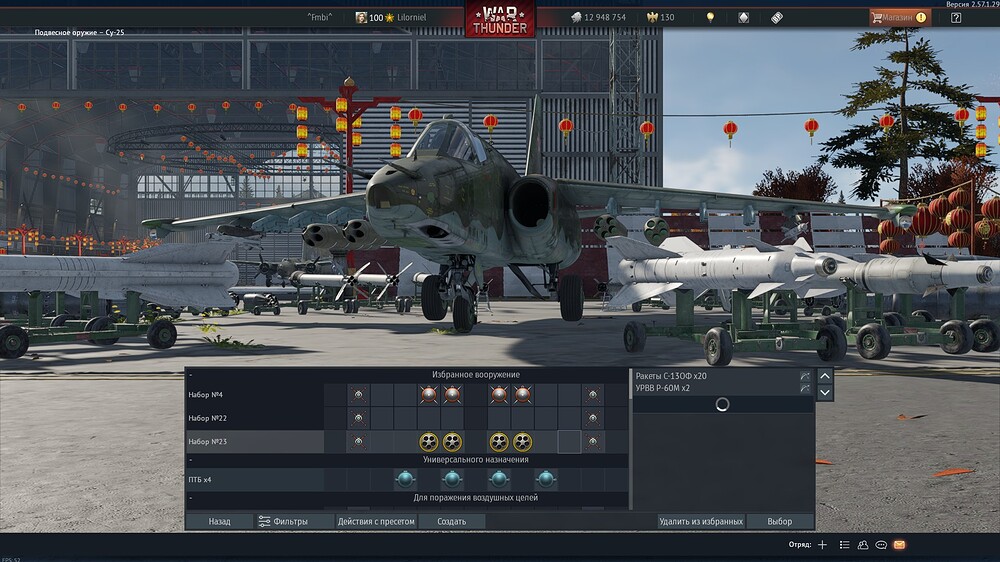Click fourth drop tank icon in ПТБ x4
This screenshot has width=1000, height=562.
coord(546,479)
